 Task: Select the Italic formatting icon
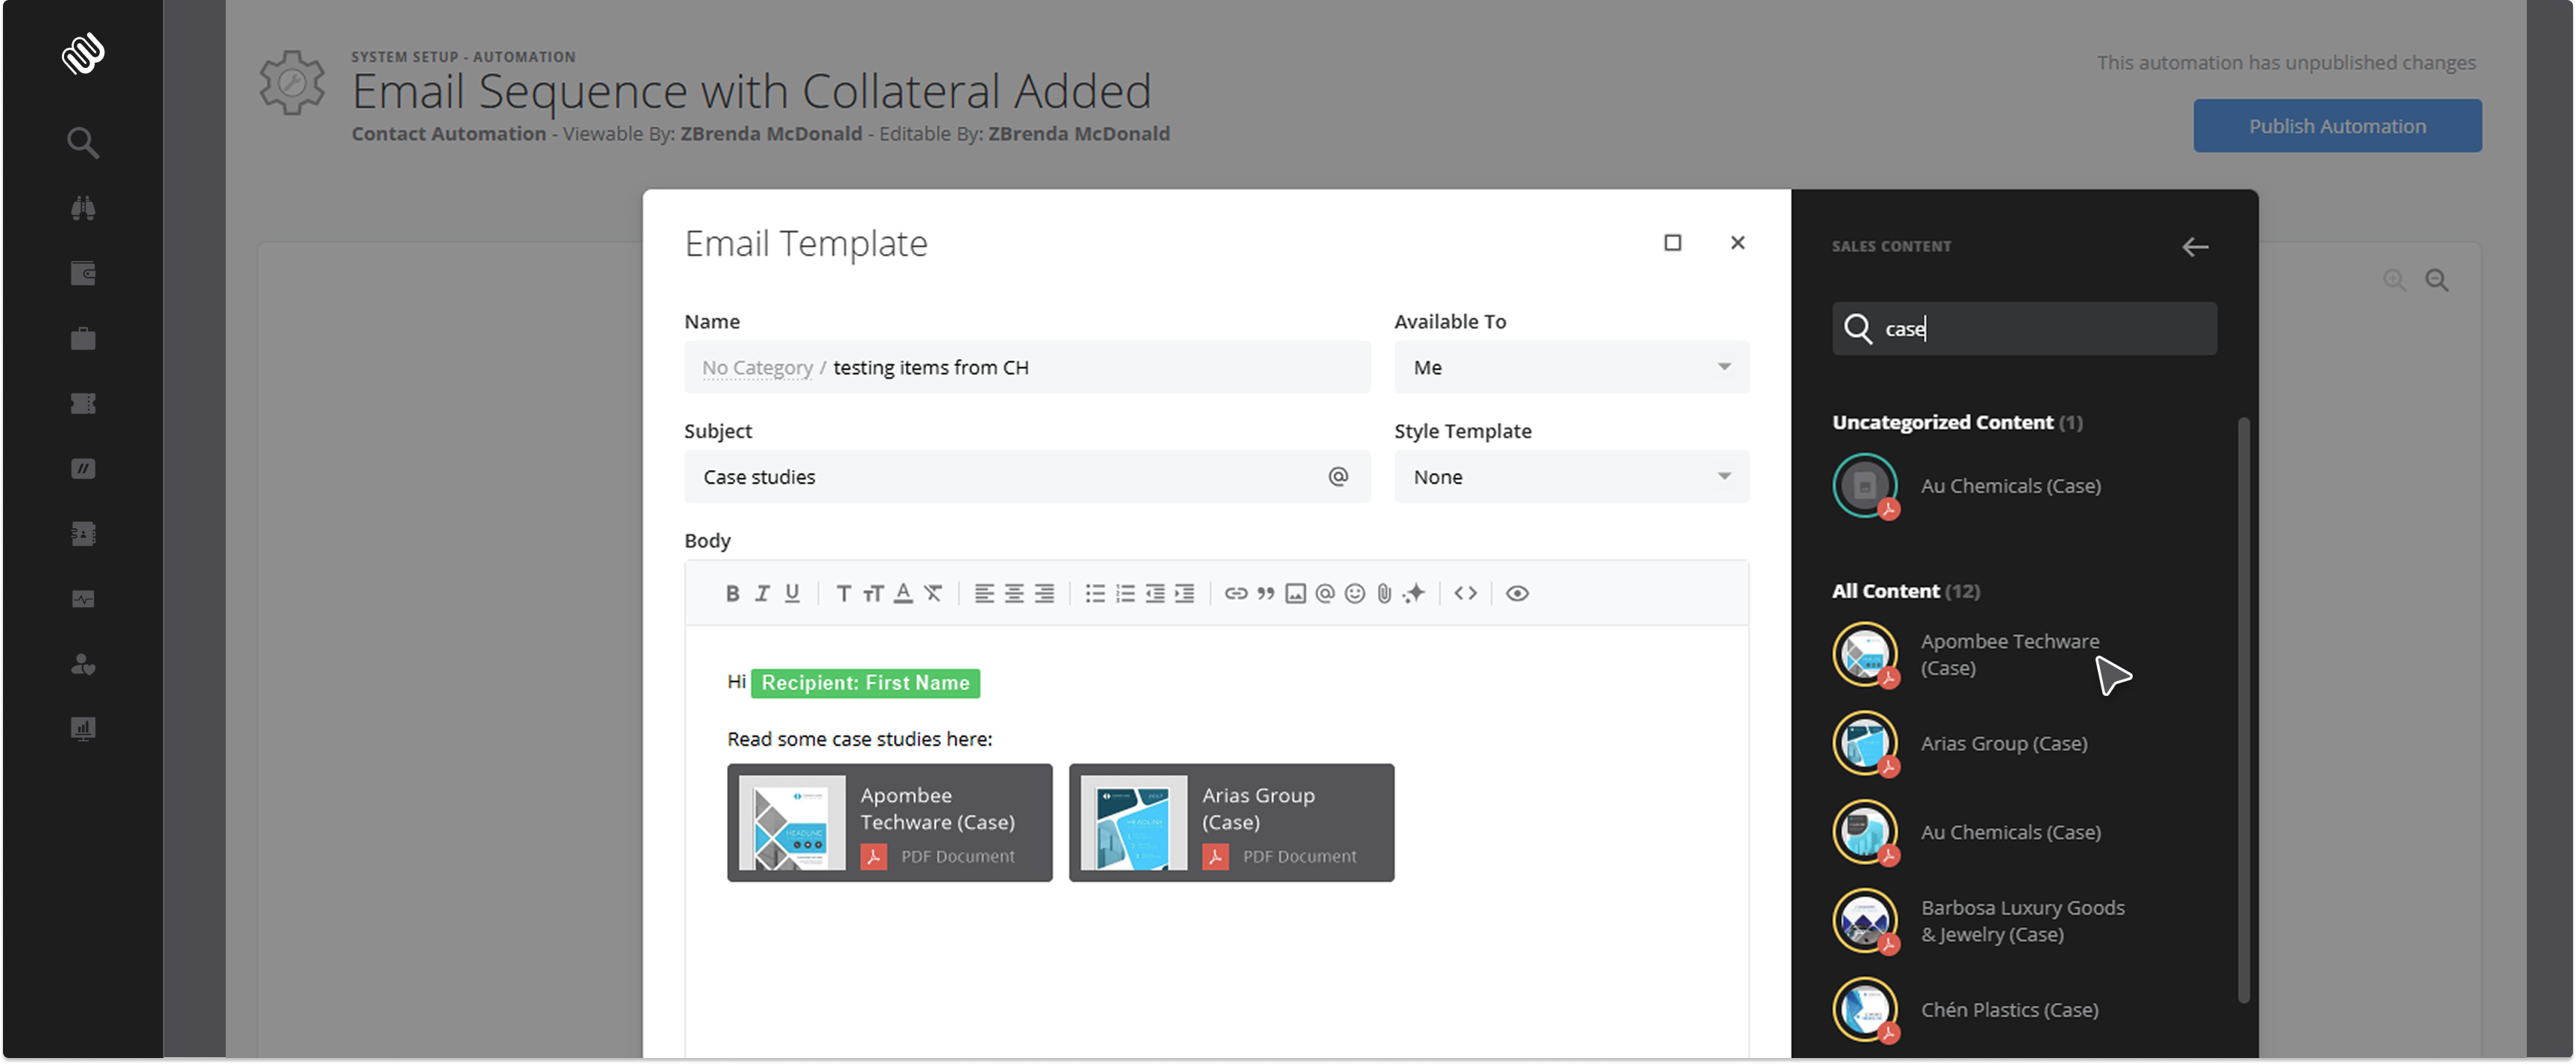[762, 592]
